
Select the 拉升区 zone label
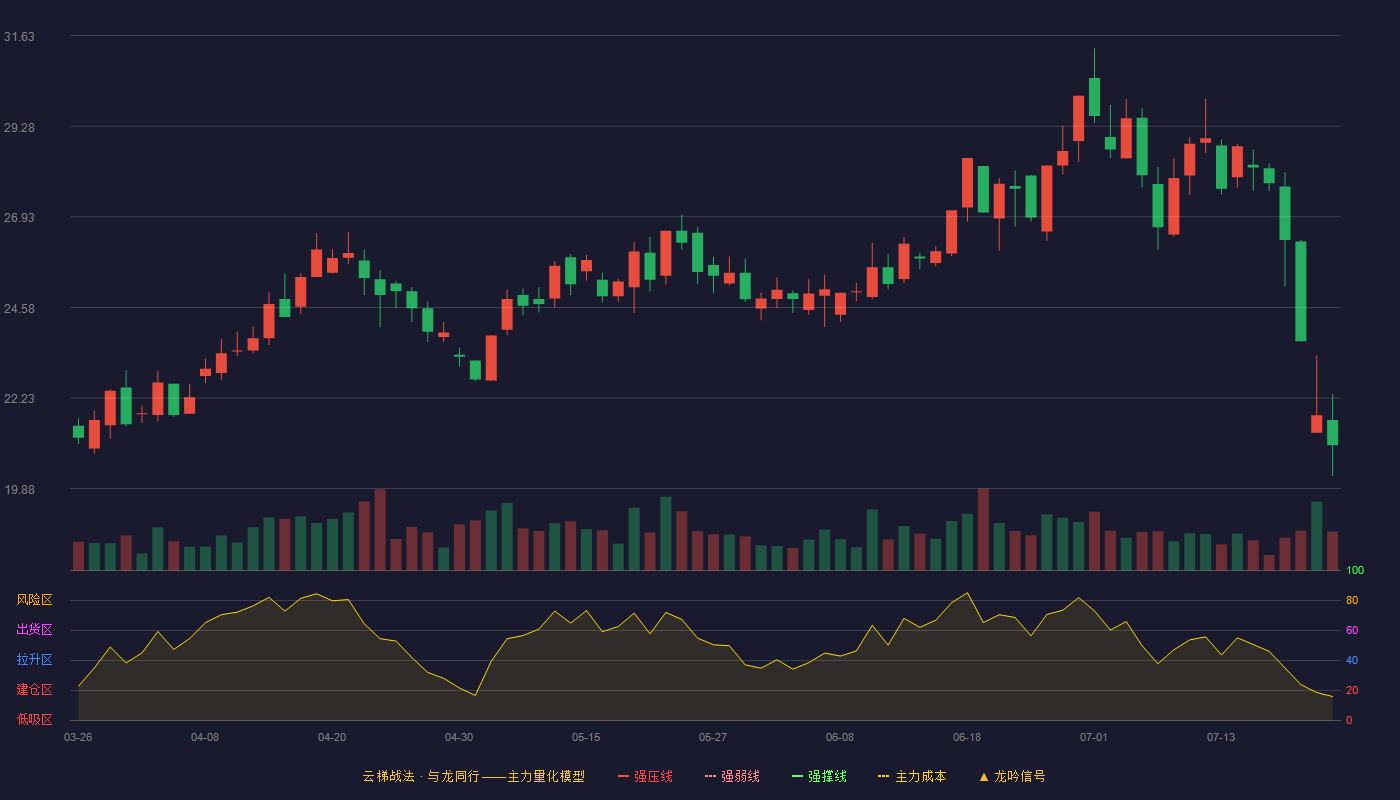(34, 660)
